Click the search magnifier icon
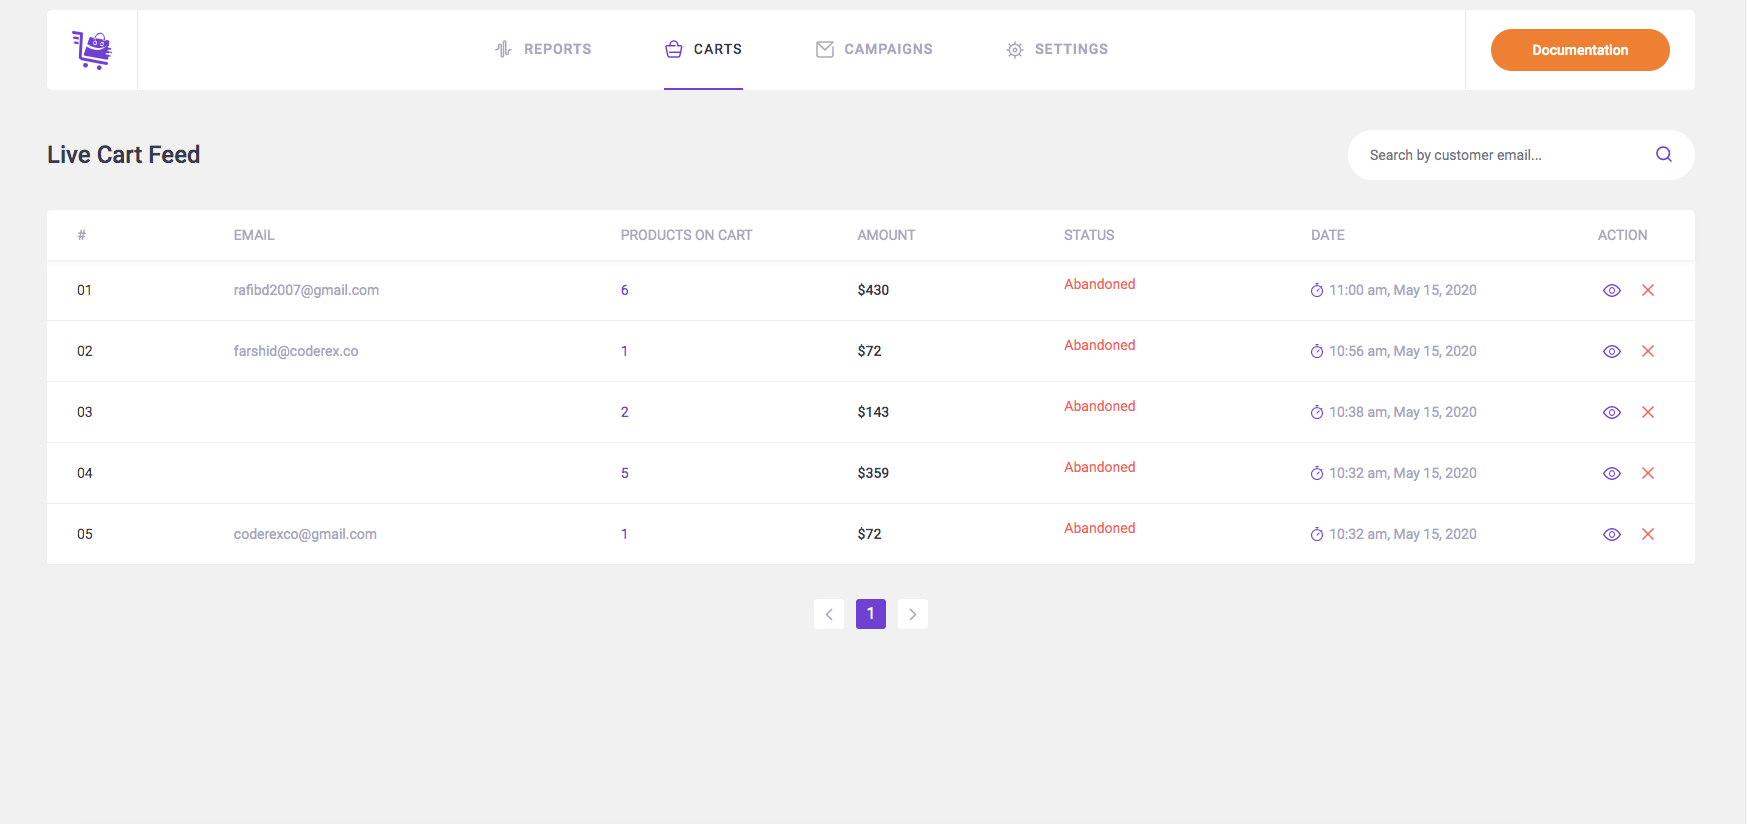Image resolution: width=1747 pixels, height=824 pixels. [1664, 154]
